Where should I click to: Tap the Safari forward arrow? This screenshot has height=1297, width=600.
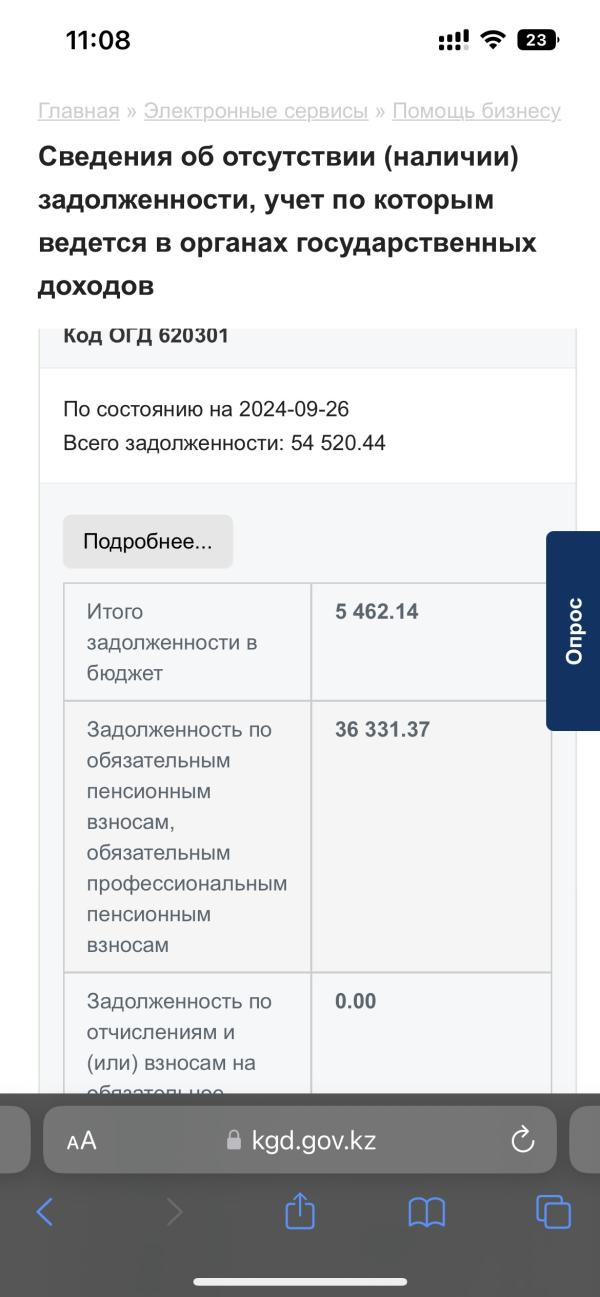174,1211
